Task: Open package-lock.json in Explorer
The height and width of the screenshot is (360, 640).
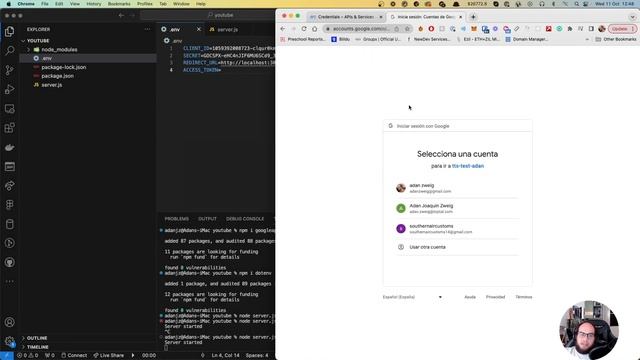Action: [64, 67]
